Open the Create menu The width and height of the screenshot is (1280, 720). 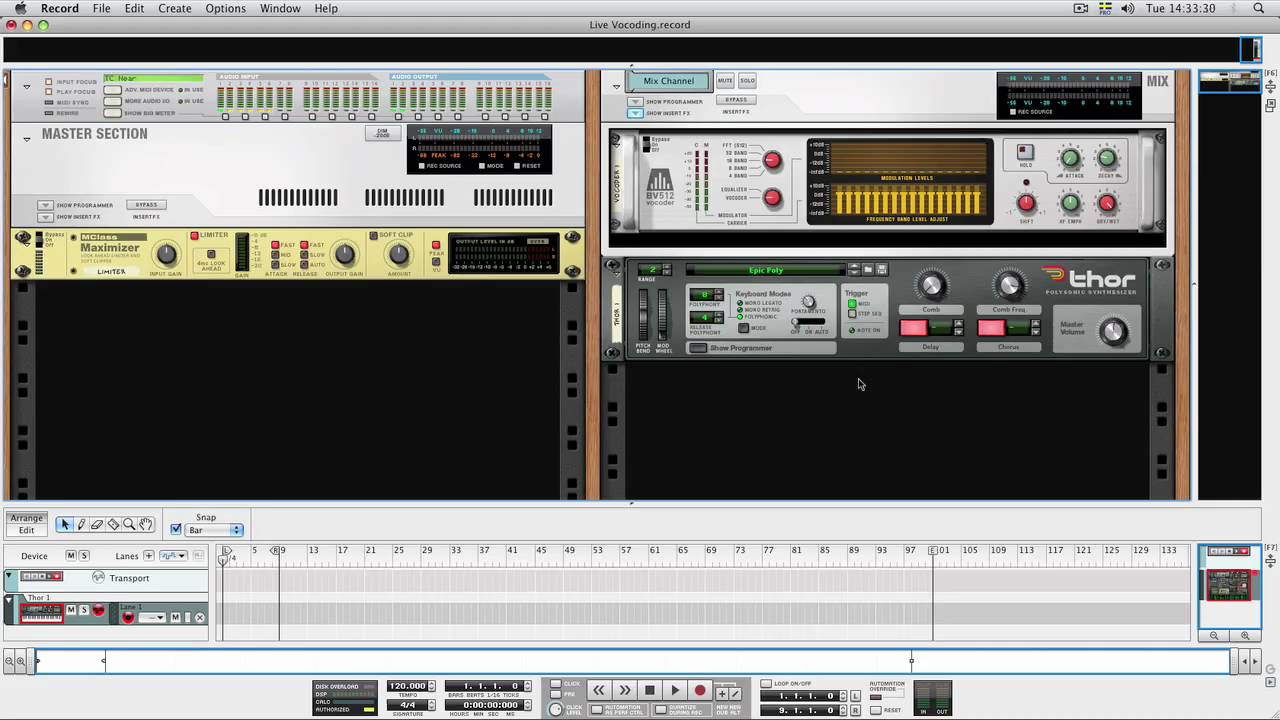175,8
